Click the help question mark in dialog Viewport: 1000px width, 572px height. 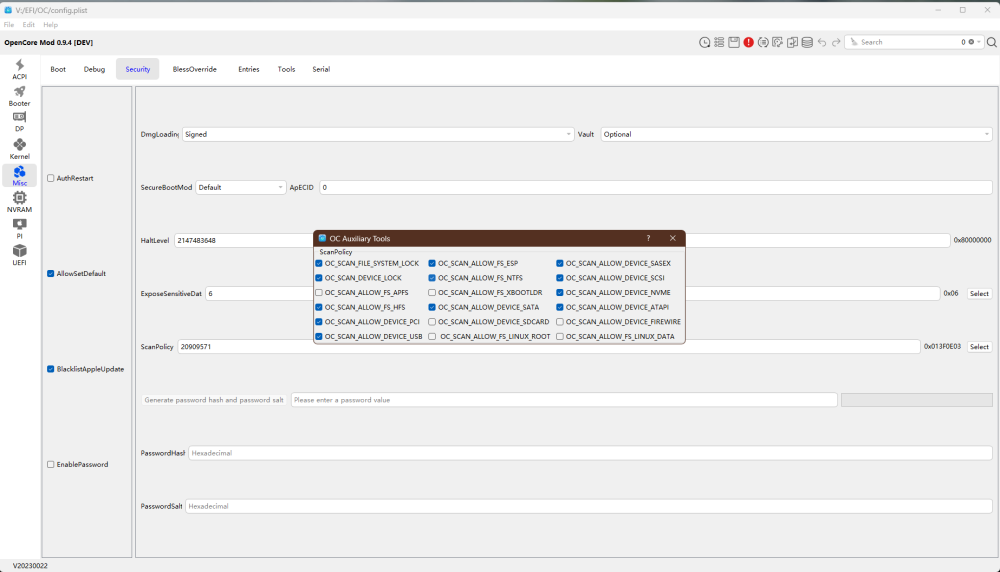coord(649,238)
